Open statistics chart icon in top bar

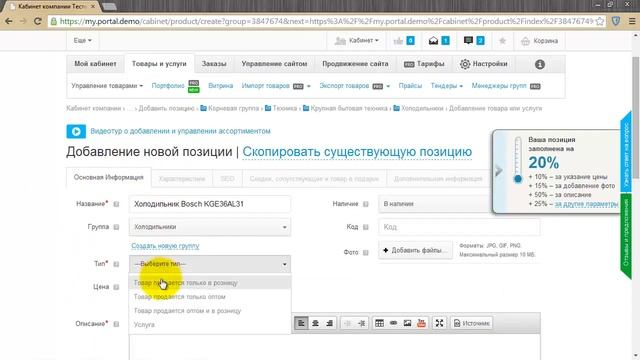click(398, 40)
